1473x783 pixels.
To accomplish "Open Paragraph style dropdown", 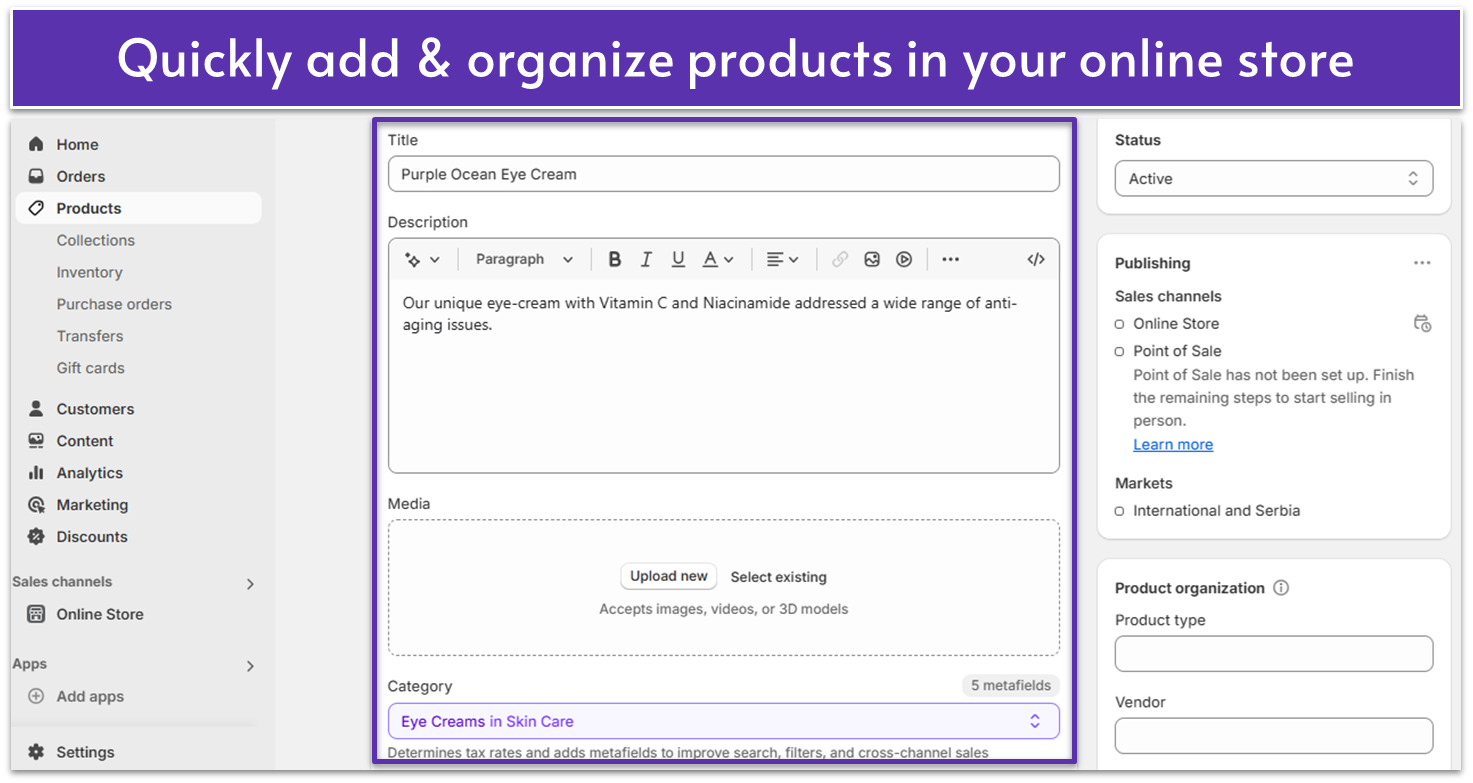I will [524, 259].
